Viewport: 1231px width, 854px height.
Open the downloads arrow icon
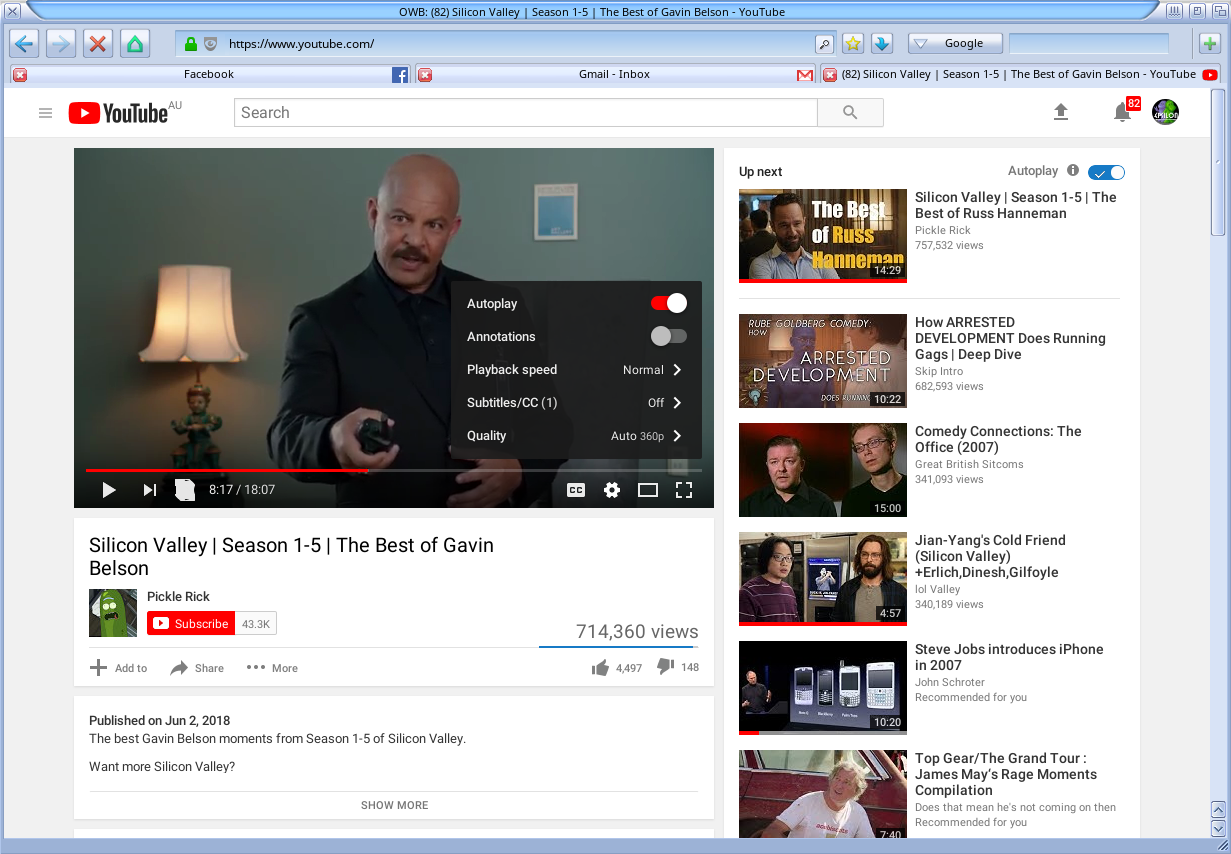pos(881,44)
